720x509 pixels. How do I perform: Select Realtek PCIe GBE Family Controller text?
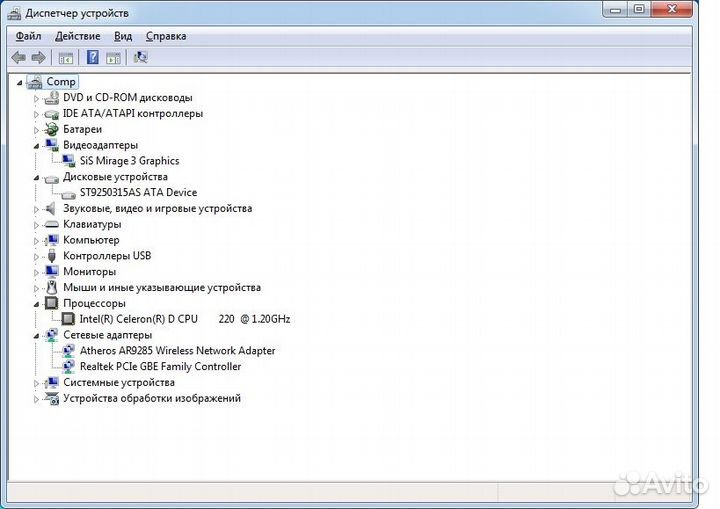coord(160,367)
